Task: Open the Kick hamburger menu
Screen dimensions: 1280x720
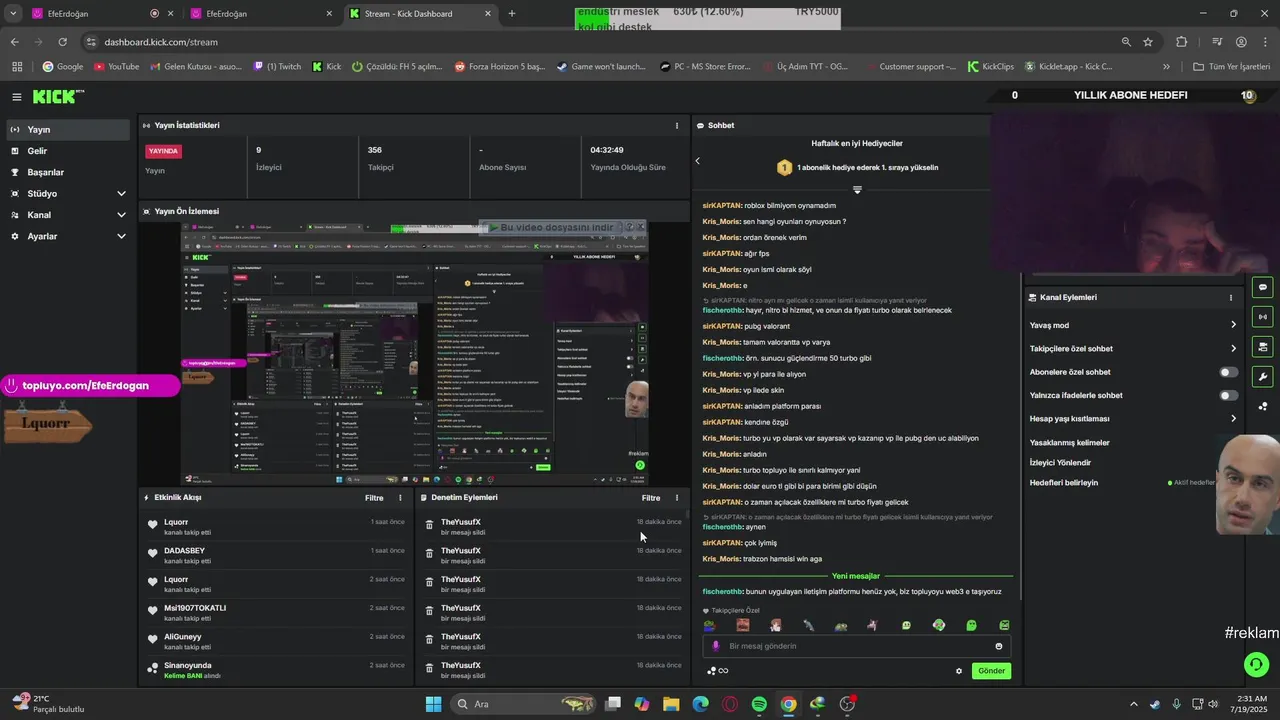Action: pos(17,97)
